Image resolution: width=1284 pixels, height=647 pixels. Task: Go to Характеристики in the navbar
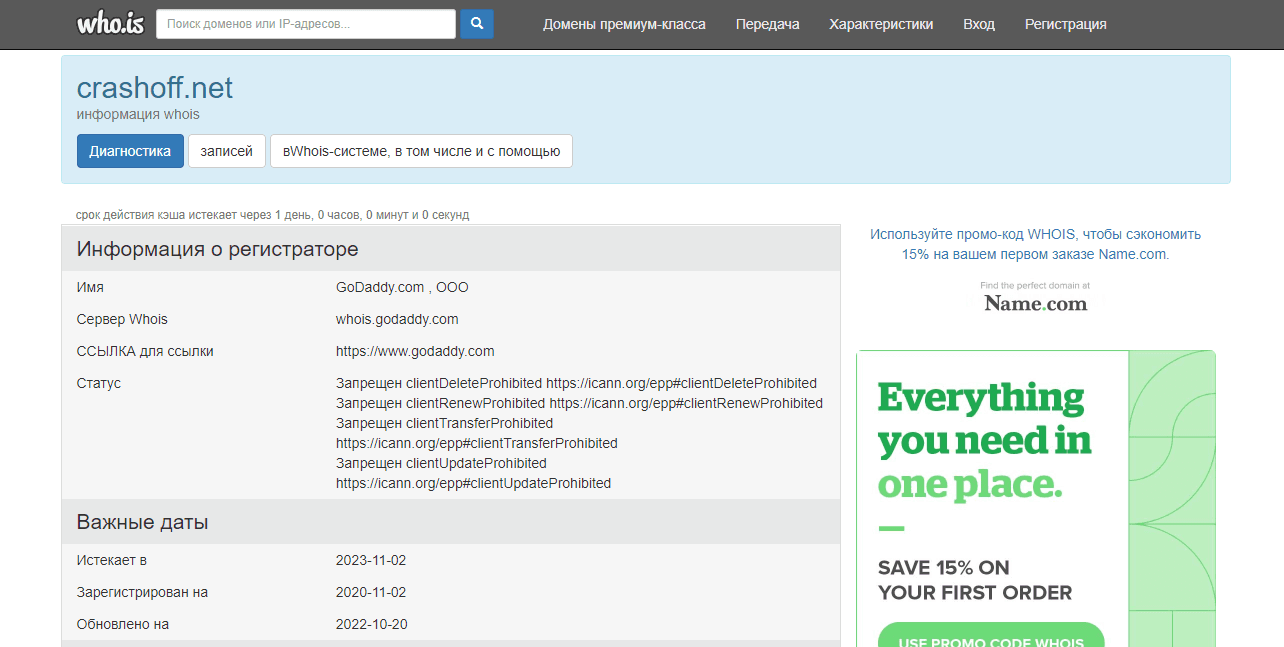[x=881, y=24]
